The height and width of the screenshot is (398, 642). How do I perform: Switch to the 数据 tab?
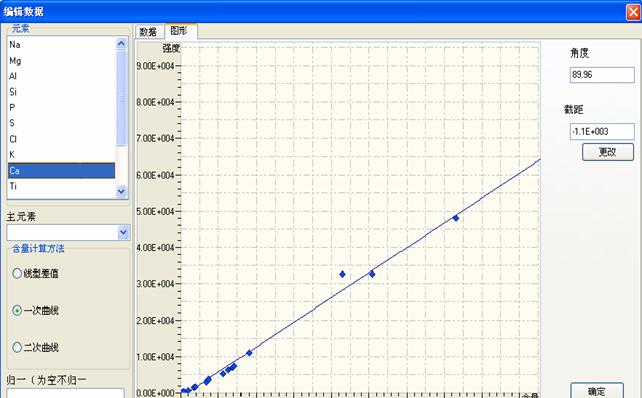(x=148, y=32)
